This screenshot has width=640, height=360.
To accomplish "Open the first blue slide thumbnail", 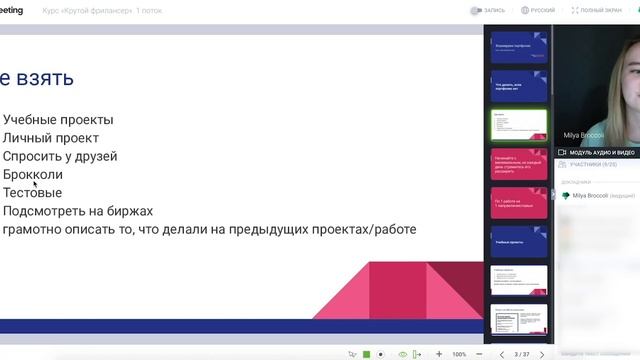I will click(x=519, y=47).
